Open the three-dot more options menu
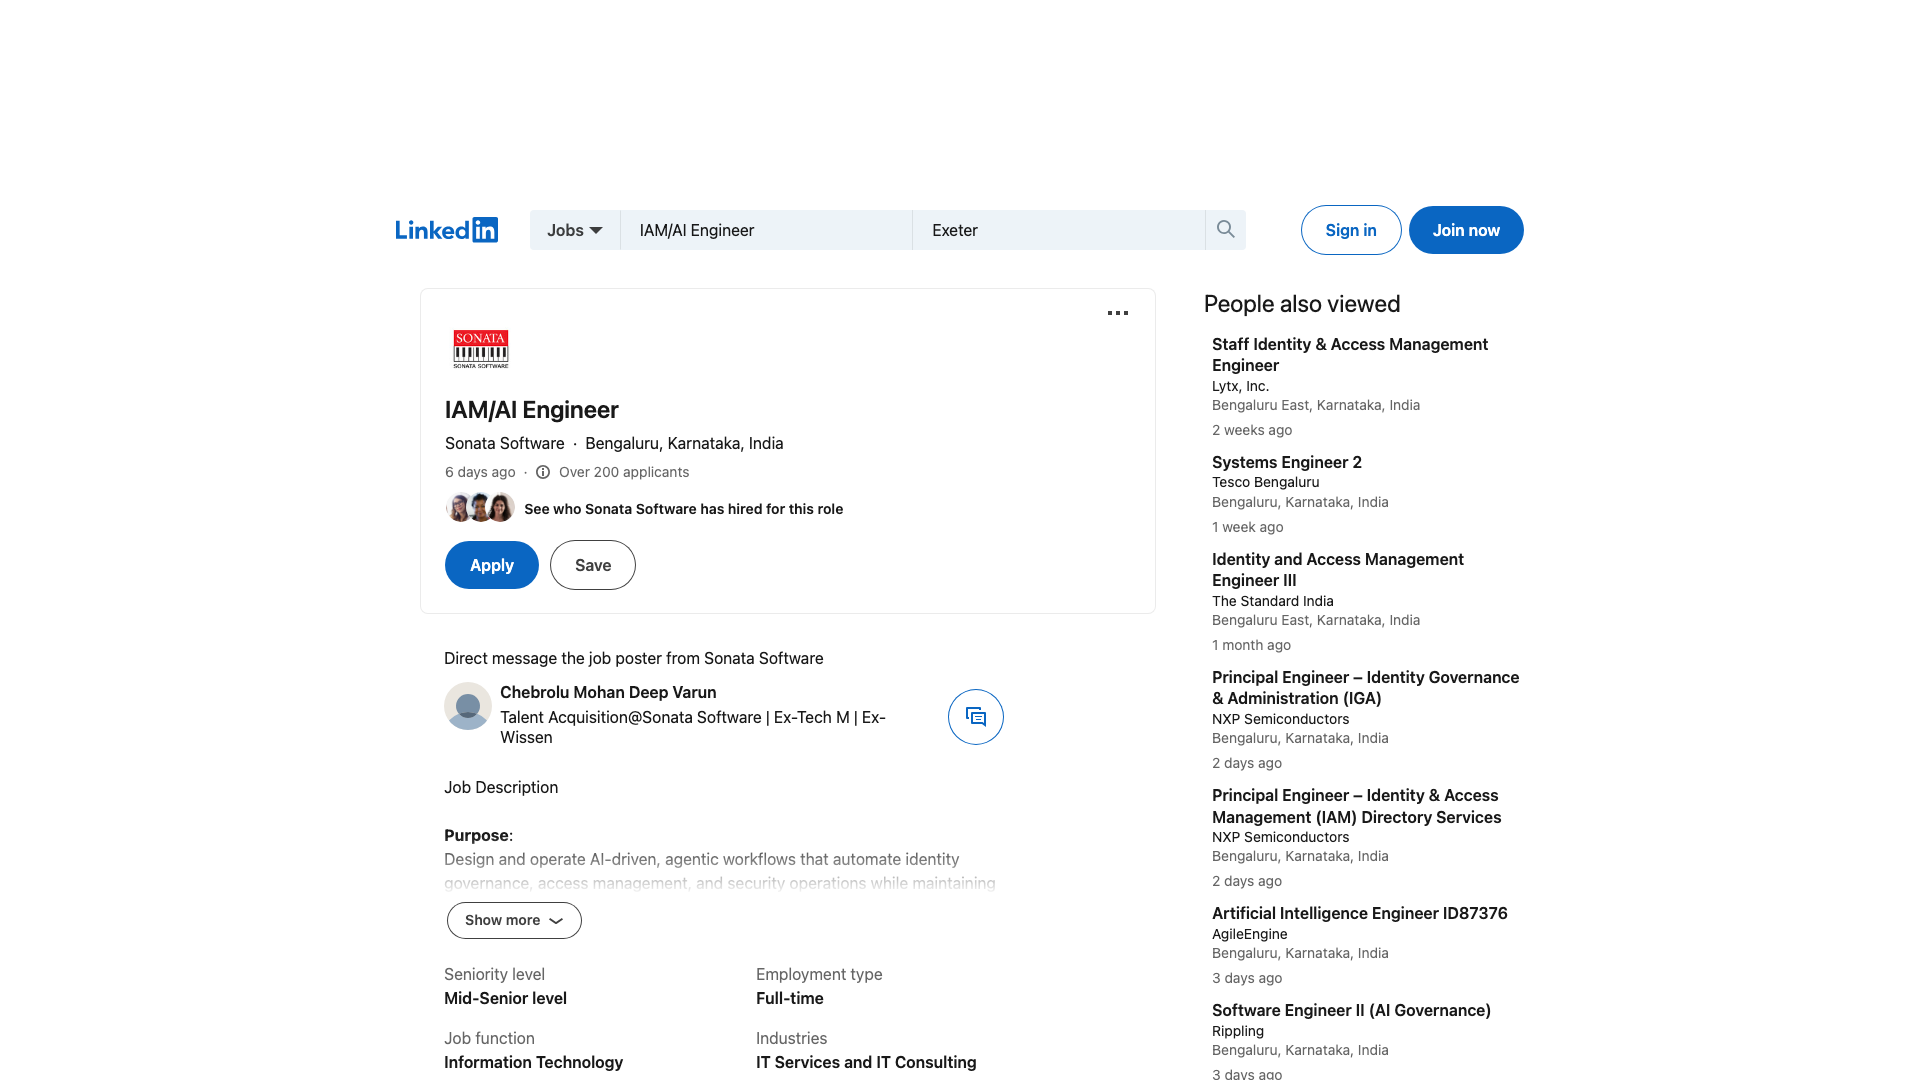 tap(1118, 313)
